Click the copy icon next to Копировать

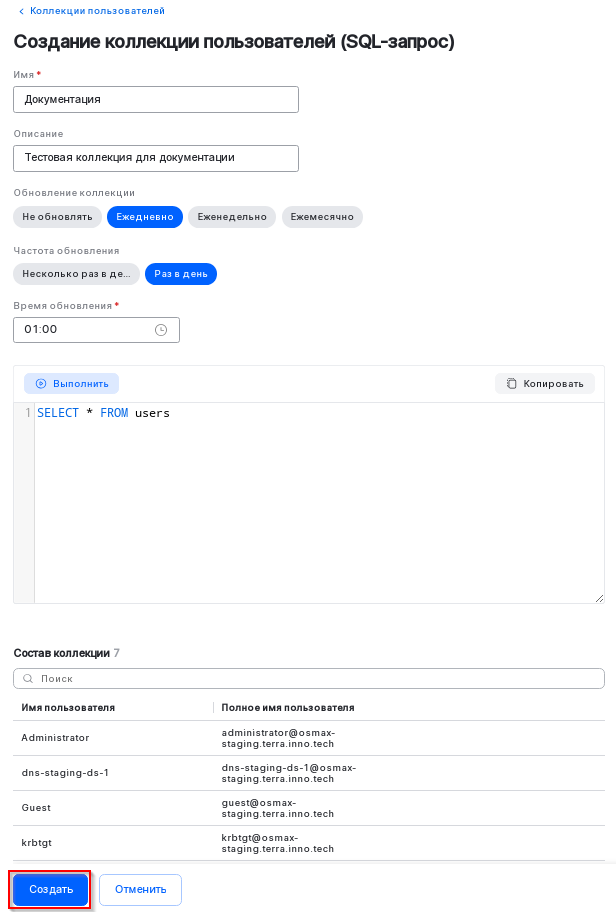512,383
